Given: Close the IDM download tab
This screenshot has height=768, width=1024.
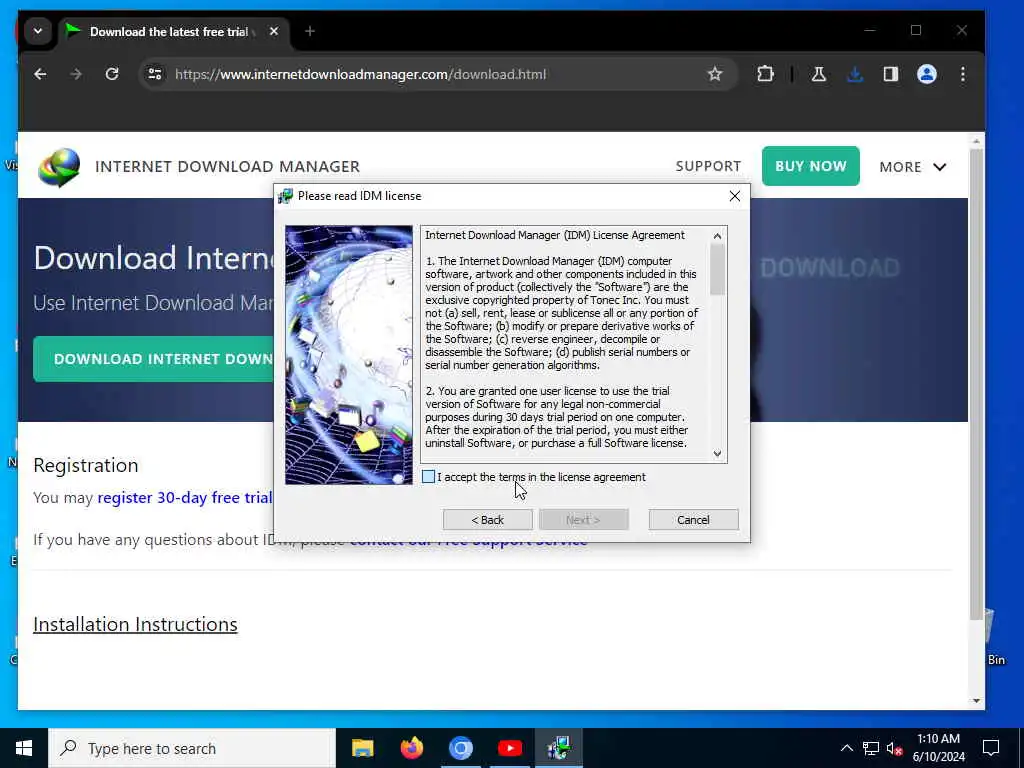Looking at the screenshot, I should click(x=274, y=31).
